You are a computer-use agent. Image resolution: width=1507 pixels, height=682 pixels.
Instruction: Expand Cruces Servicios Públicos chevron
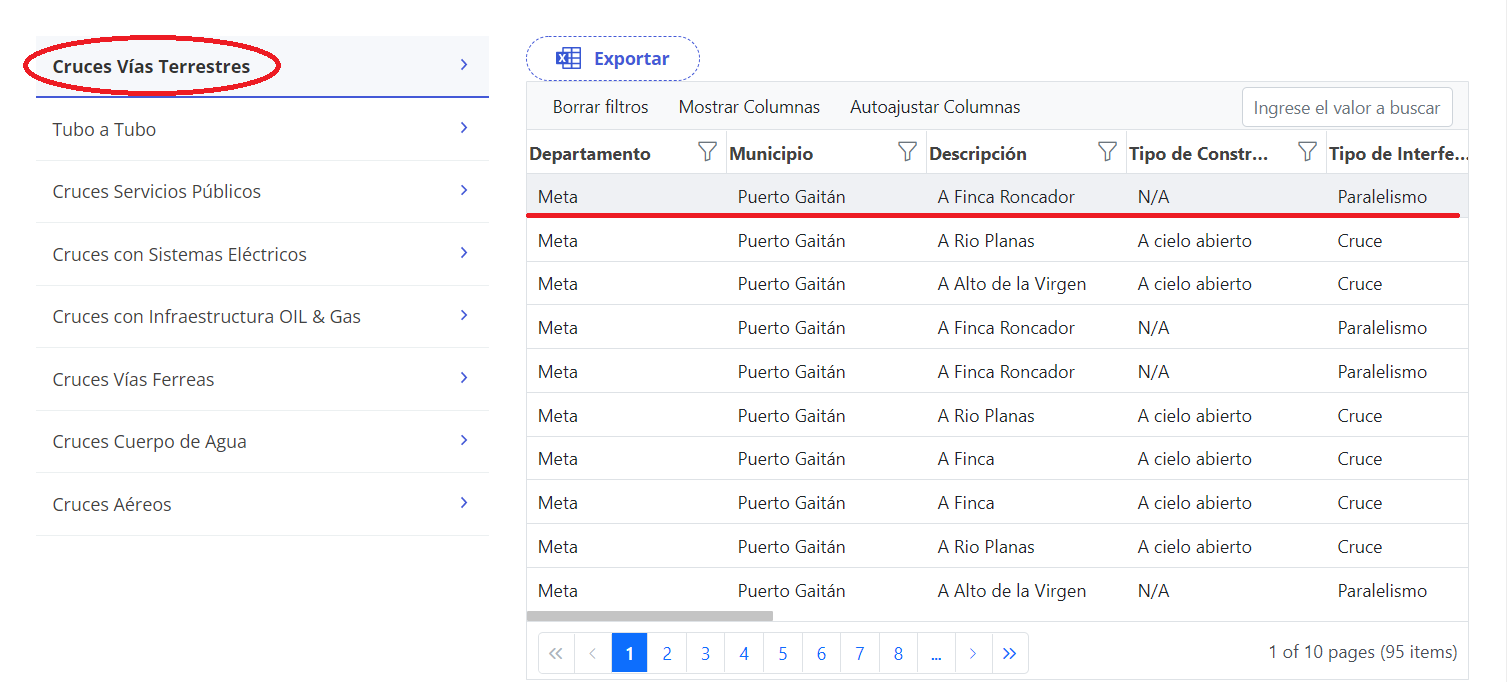coord(464,190)
